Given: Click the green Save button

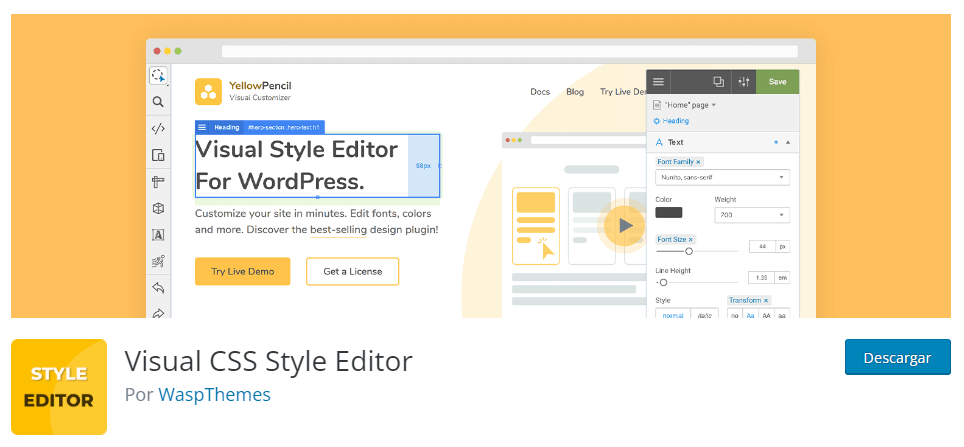Looking at the screenshot, I should tap(777, 82).
